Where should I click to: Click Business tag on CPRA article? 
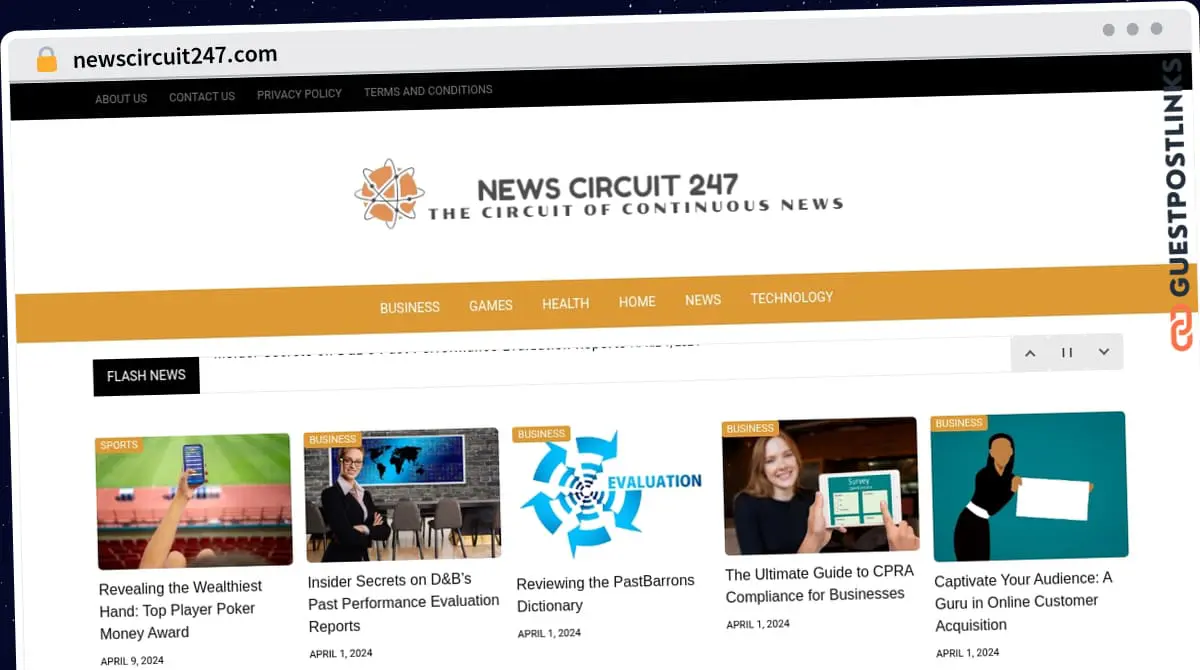click(x=751, y=428)
